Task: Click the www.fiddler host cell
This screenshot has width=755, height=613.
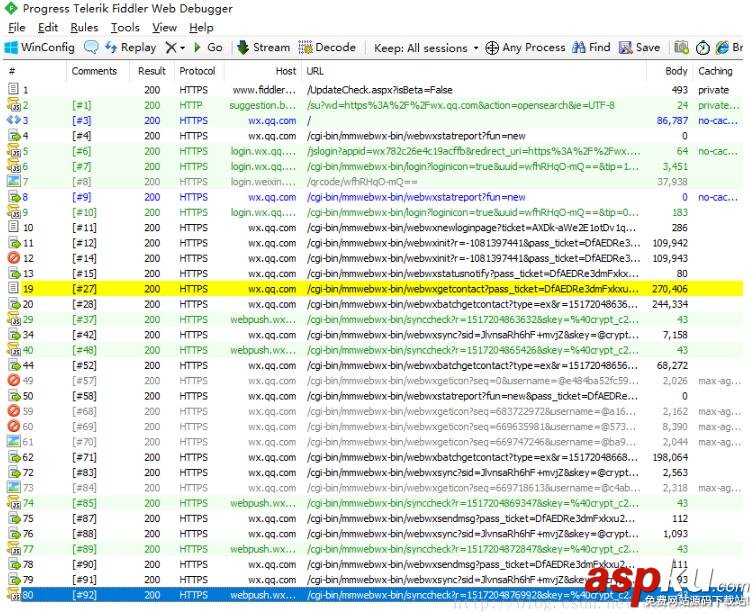Action: tap(264, 90)
